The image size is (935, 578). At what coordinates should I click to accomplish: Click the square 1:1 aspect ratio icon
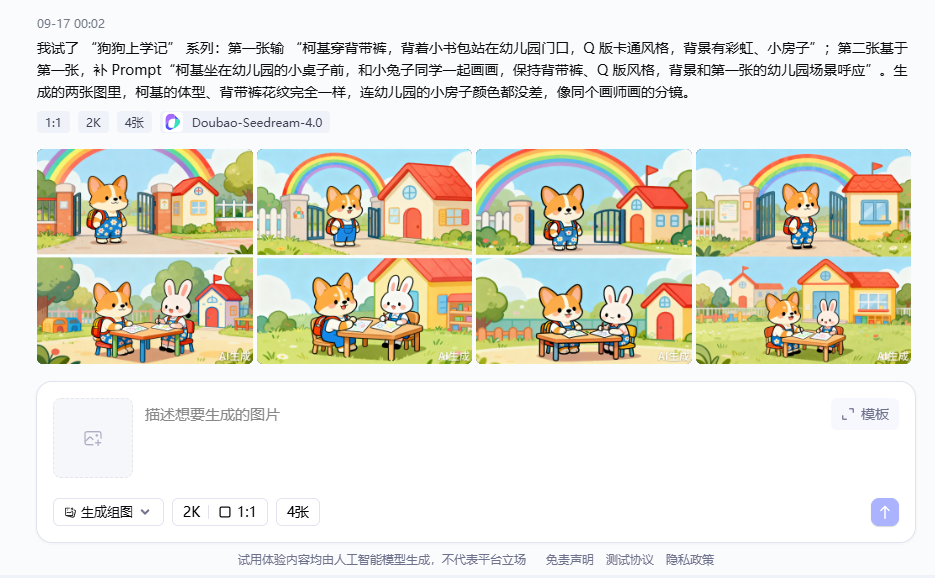pyautogui.click(x=225, y=512)
